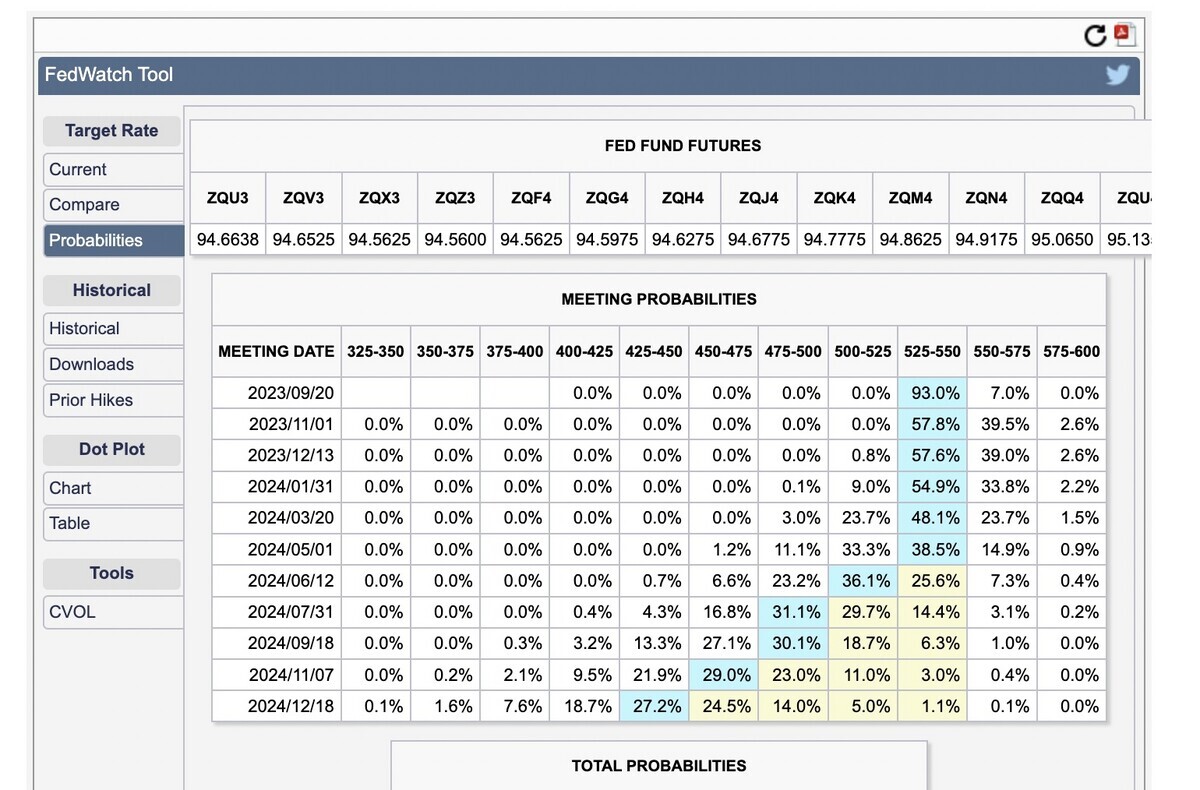Click the 93.0% highlighted probability cell

tap(932, 393)
